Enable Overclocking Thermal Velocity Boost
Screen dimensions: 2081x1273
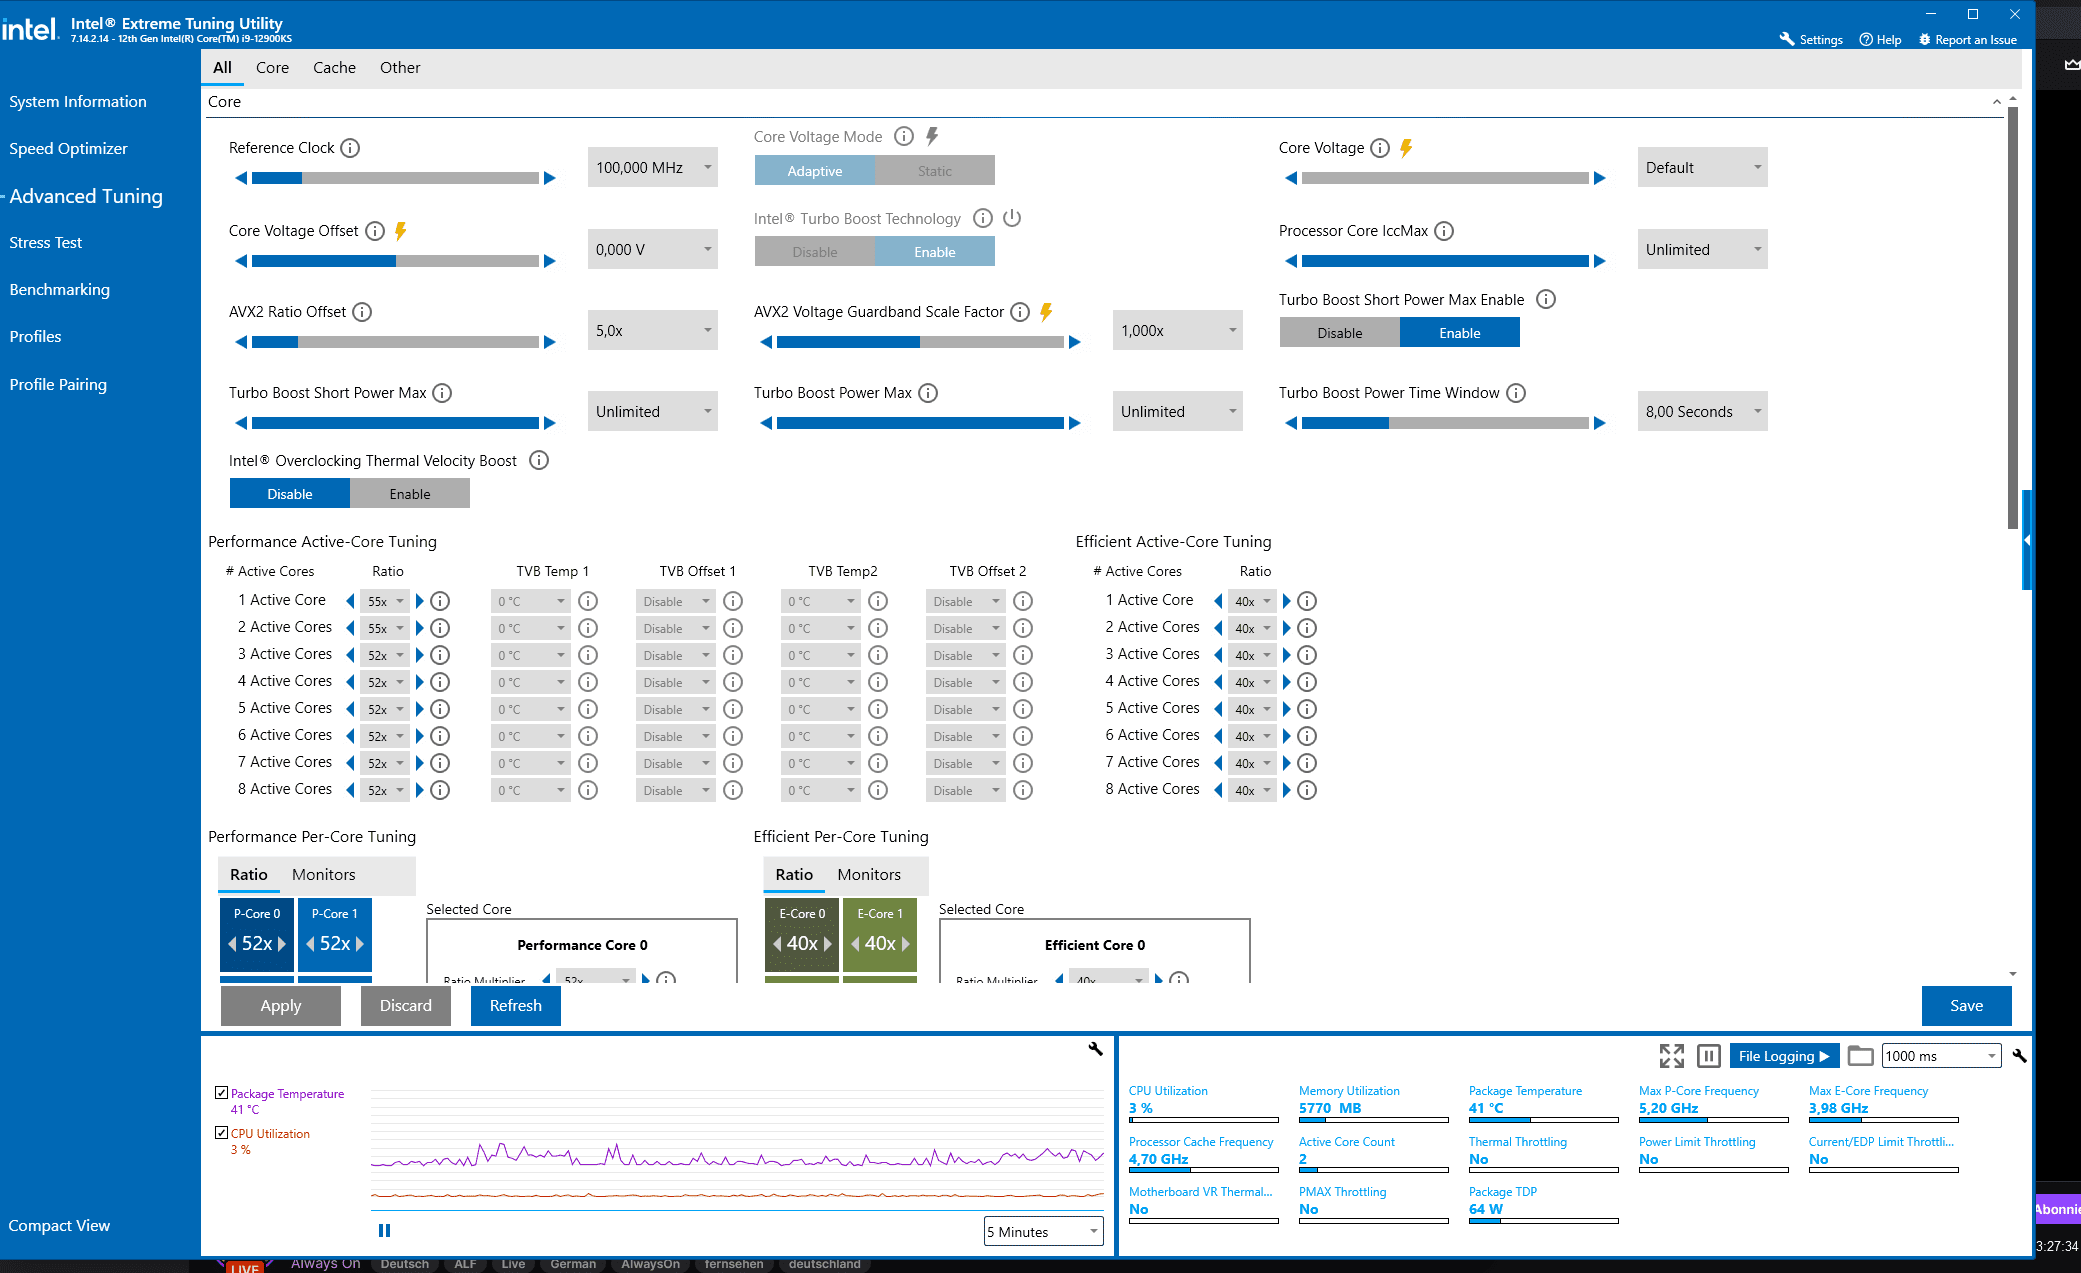coord(409,494)
